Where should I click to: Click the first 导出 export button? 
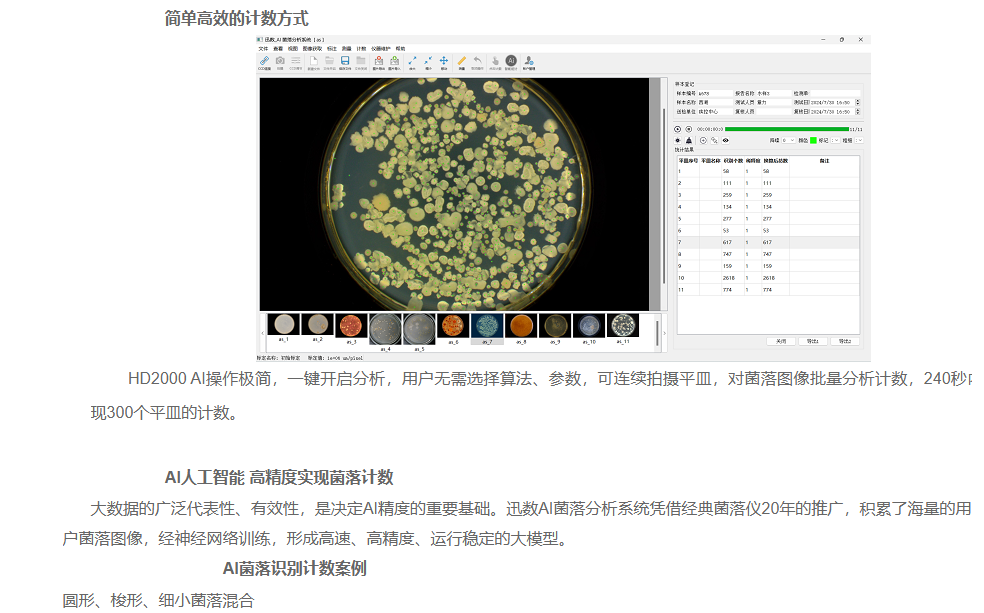[813, 341]
